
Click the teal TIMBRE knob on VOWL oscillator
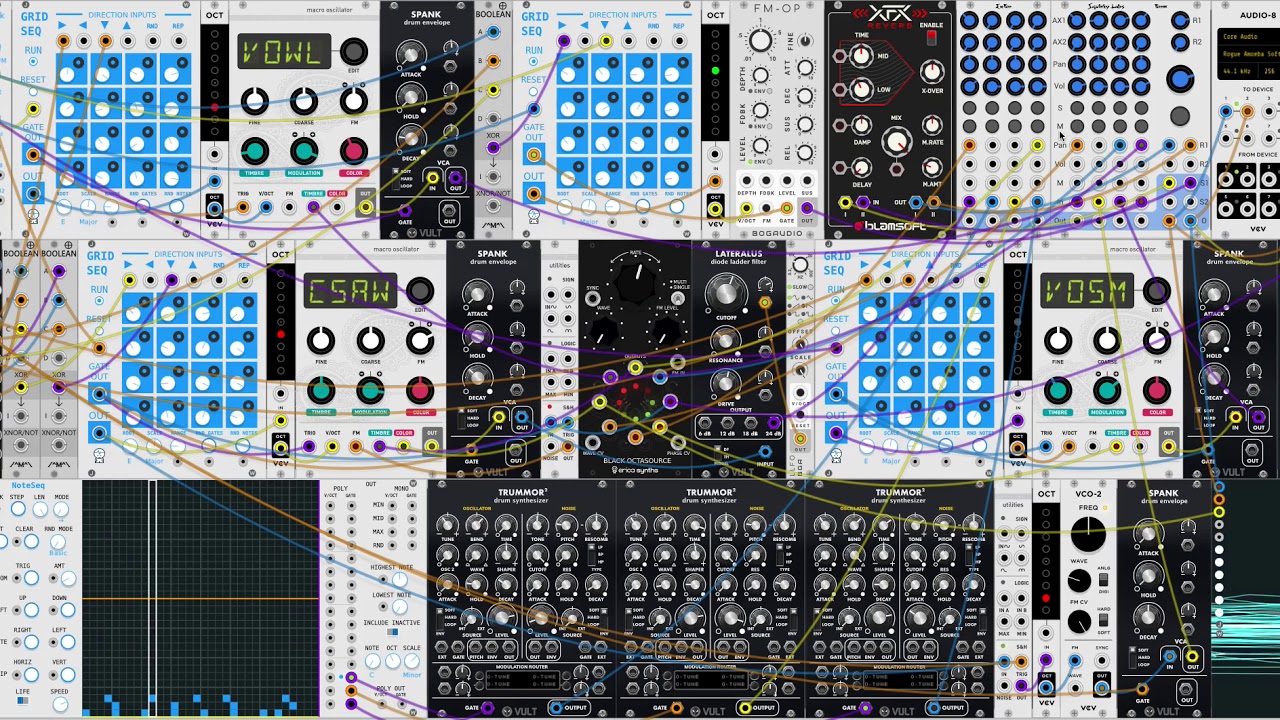click(255, 151)
